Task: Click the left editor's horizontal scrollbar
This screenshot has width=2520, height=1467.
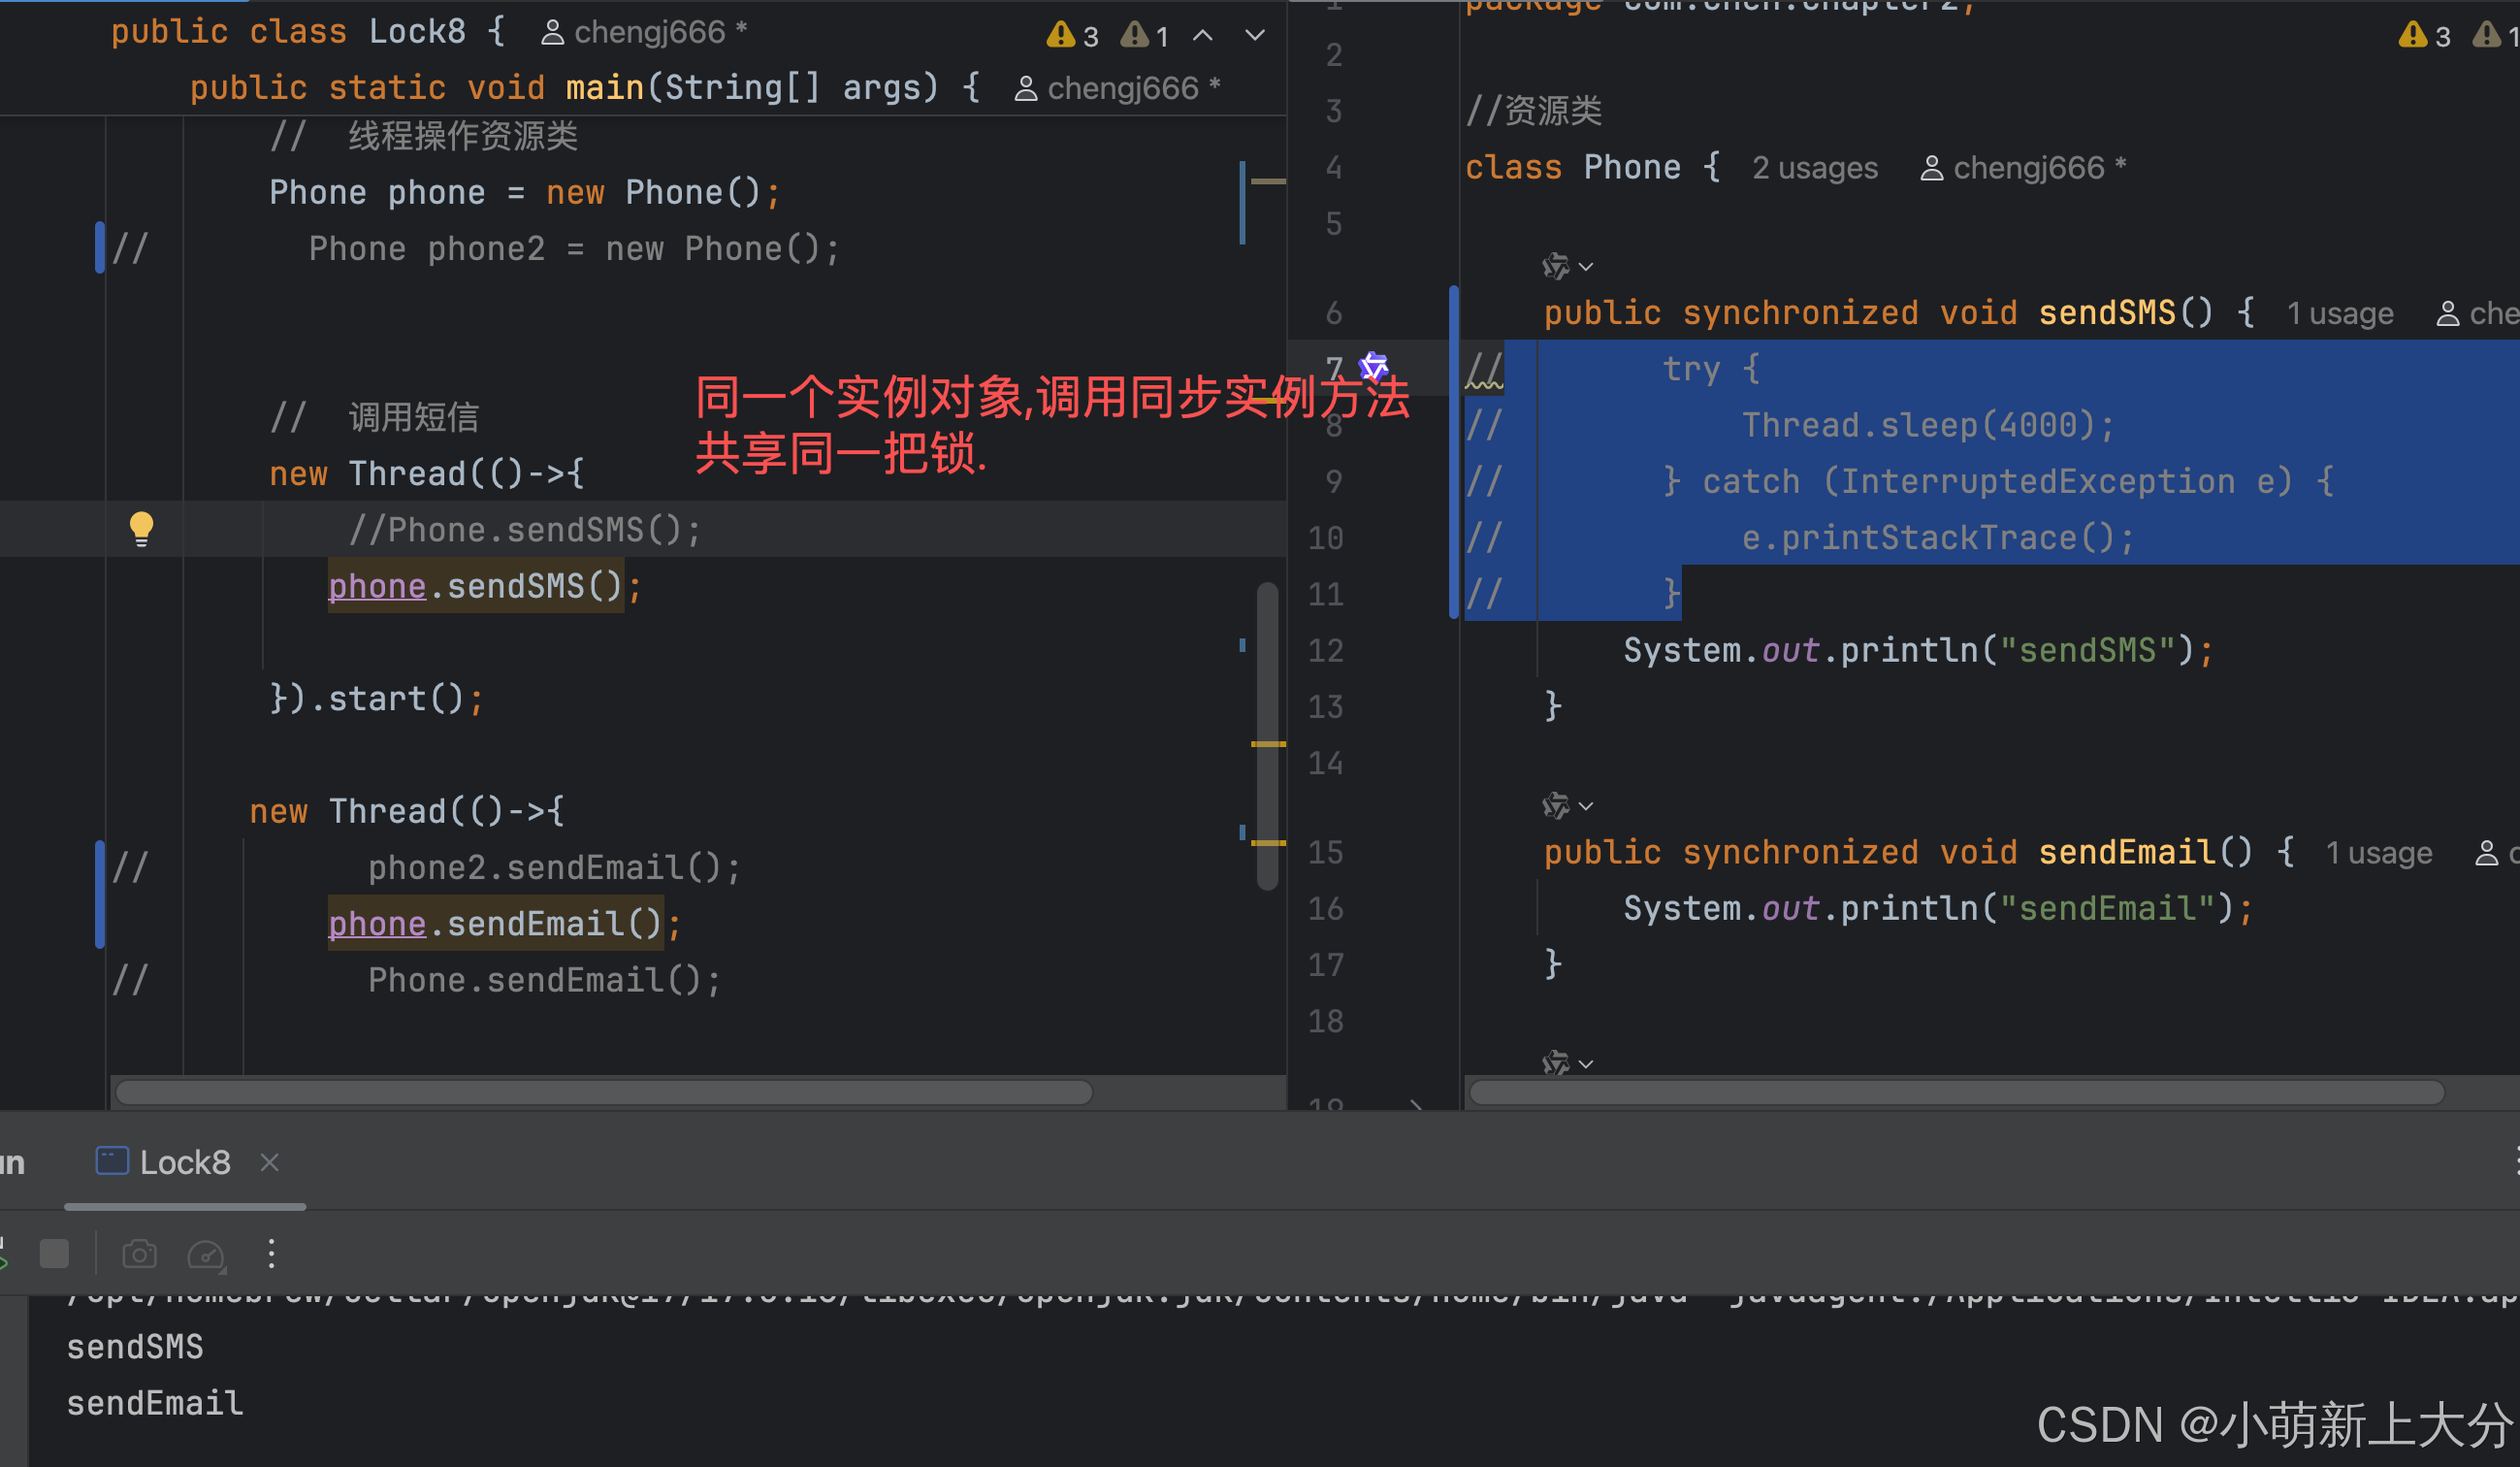Action: coord(603,1092)
